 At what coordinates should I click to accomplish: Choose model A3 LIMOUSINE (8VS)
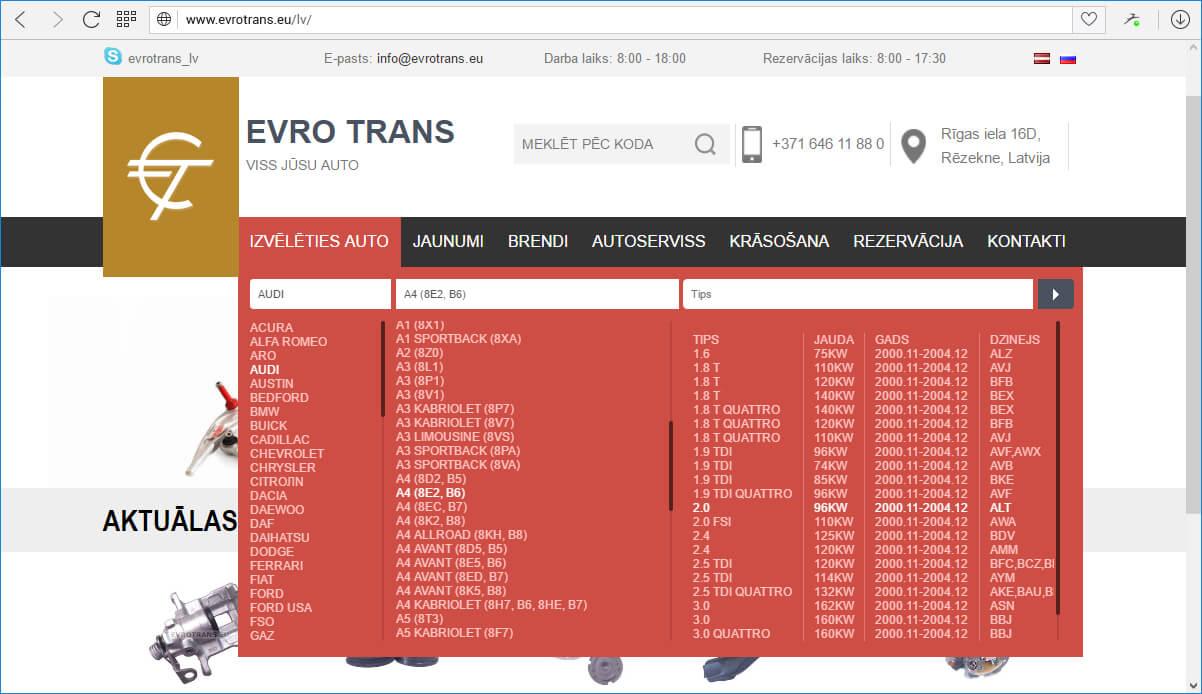pos(455,437)
